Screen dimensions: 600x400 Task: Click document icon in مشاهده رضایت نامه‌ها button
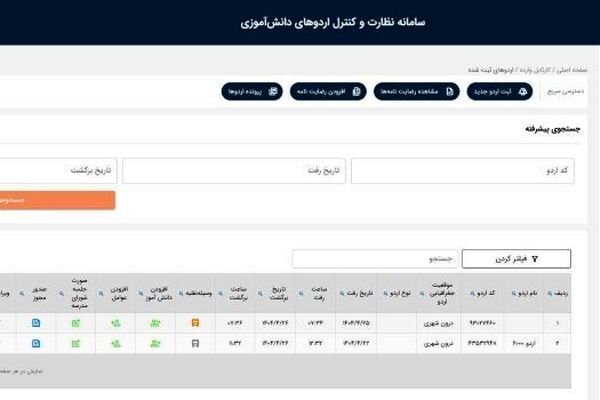450,91
